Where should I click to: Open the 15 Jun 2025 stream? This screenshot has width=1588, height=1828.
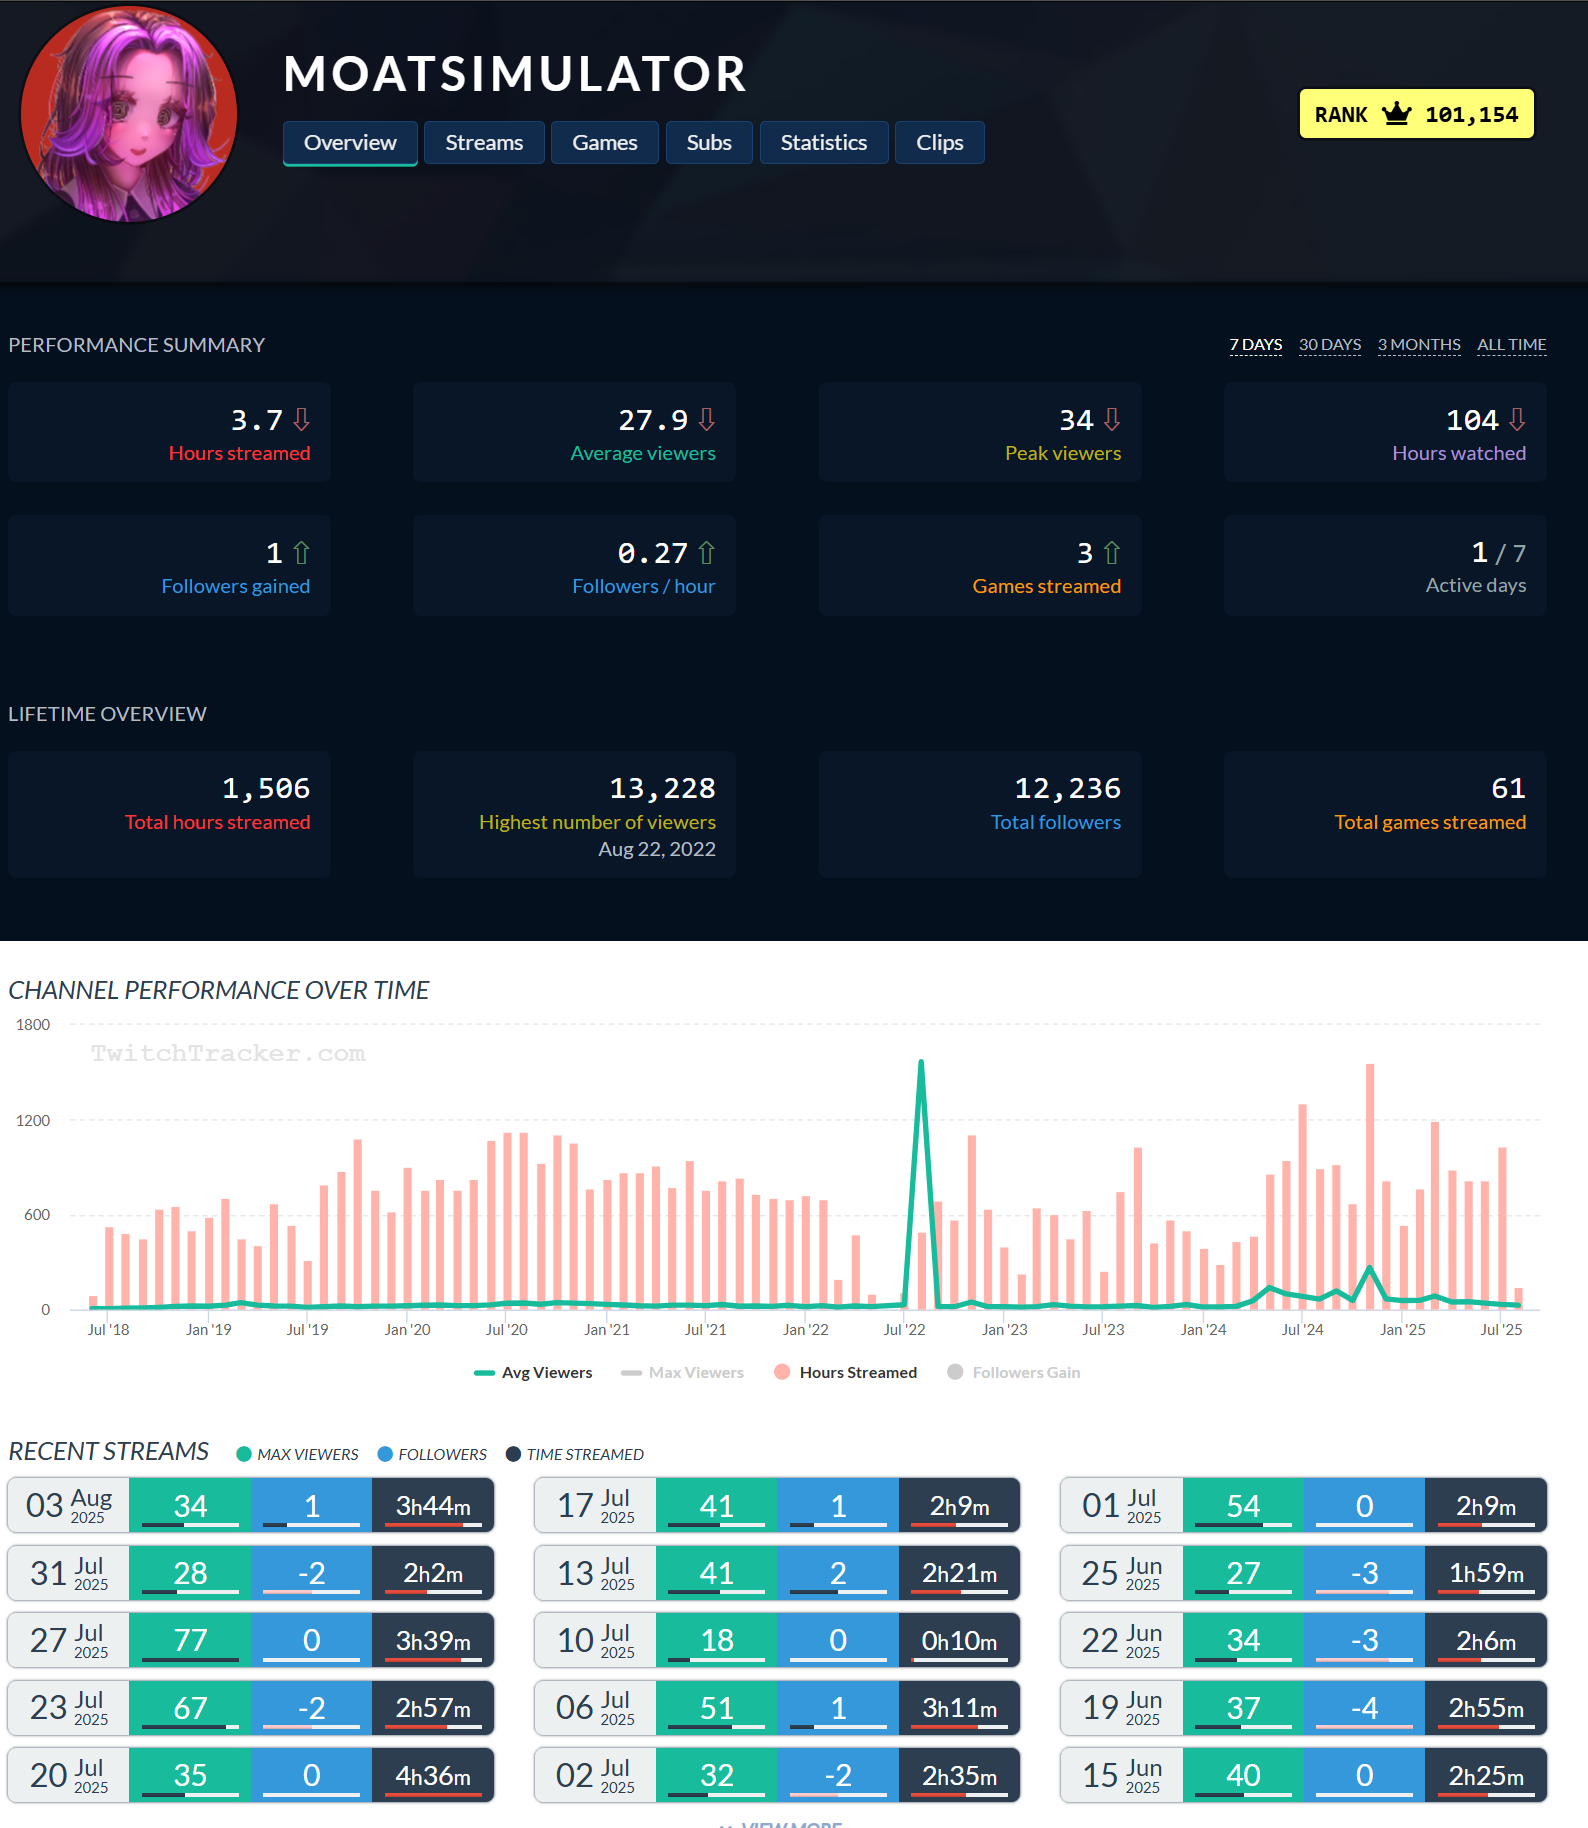coord(1304,1775)
